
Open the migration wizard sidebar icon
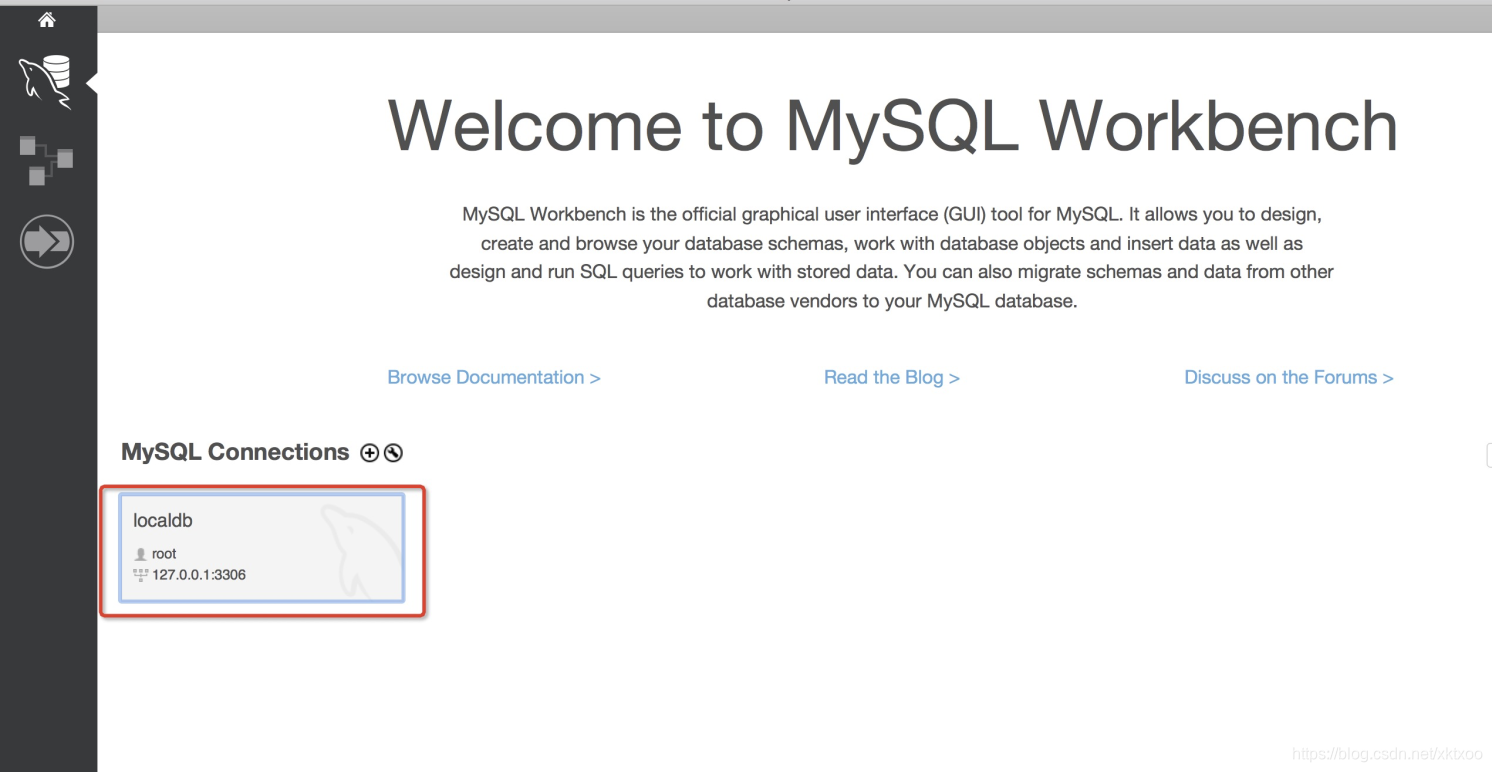[47, 241]
